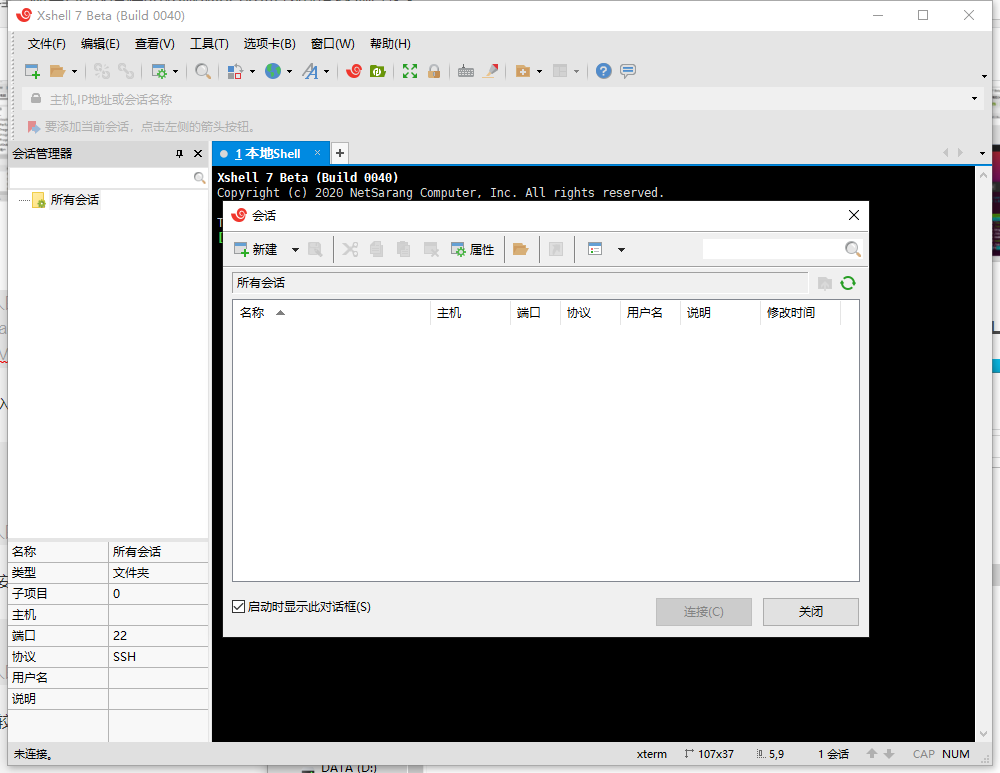Screen dimensions: 1000x773
Task: Open the 选项卡(B) menu
Action: click(269, 44)
